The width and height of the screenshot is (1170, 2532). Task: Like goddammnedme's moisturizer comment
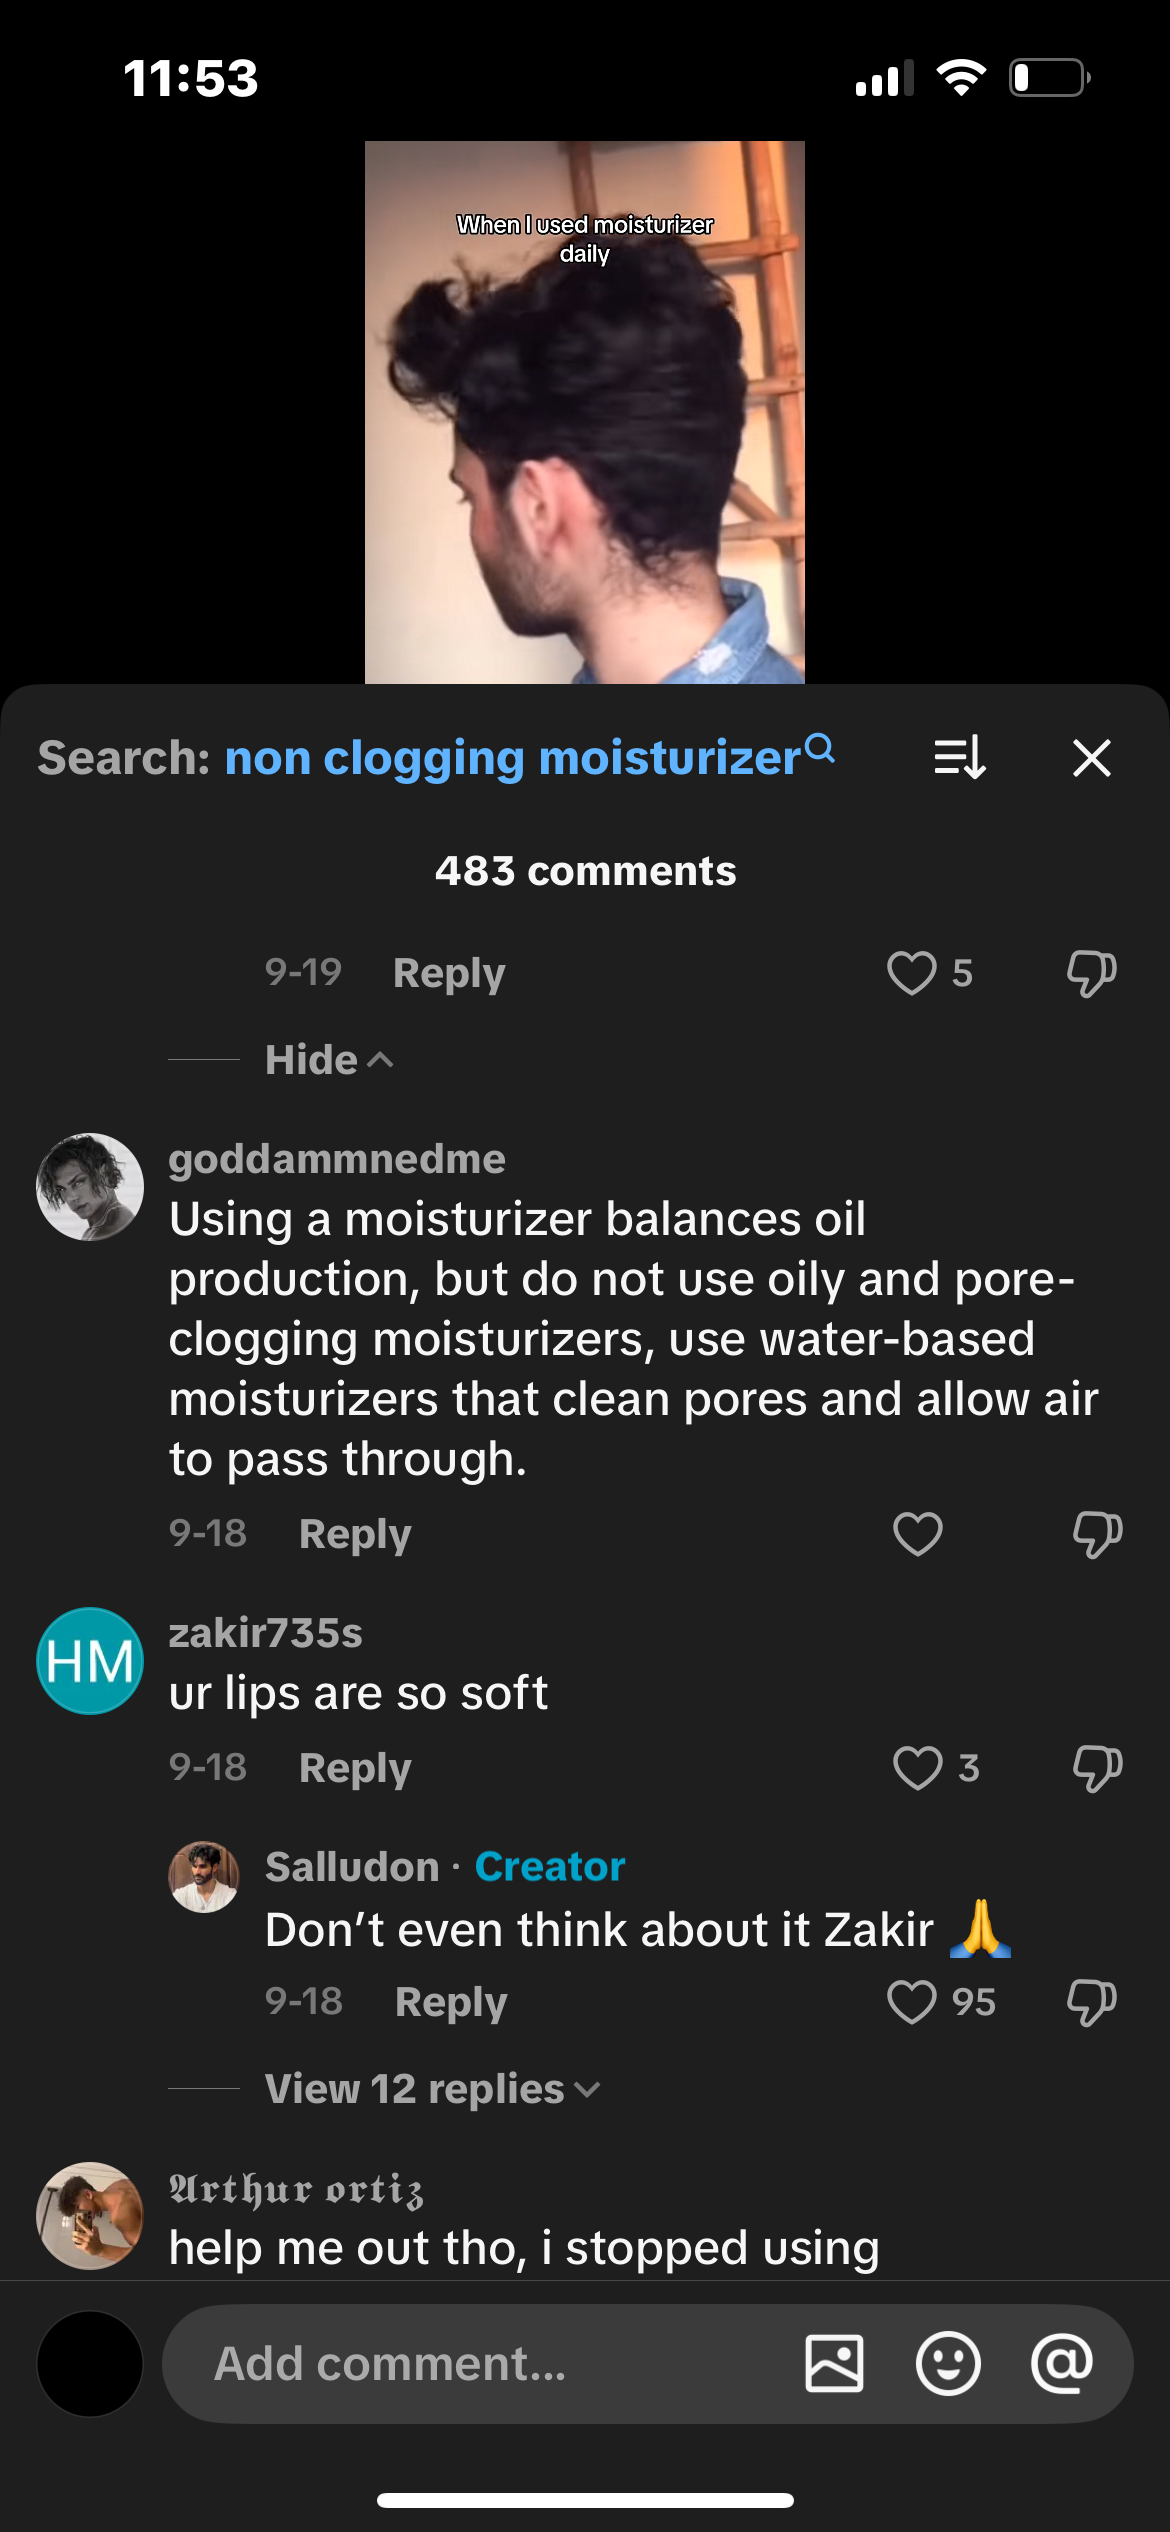click(917, 1534)
